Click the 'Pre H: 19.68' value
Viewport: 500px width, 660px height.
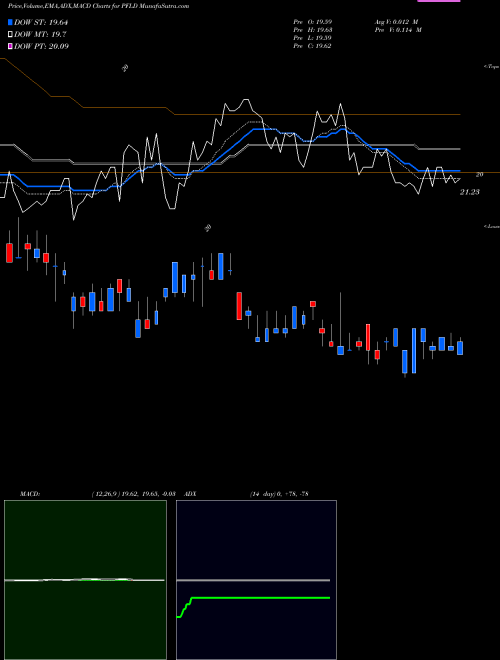(x=312, y=30)
